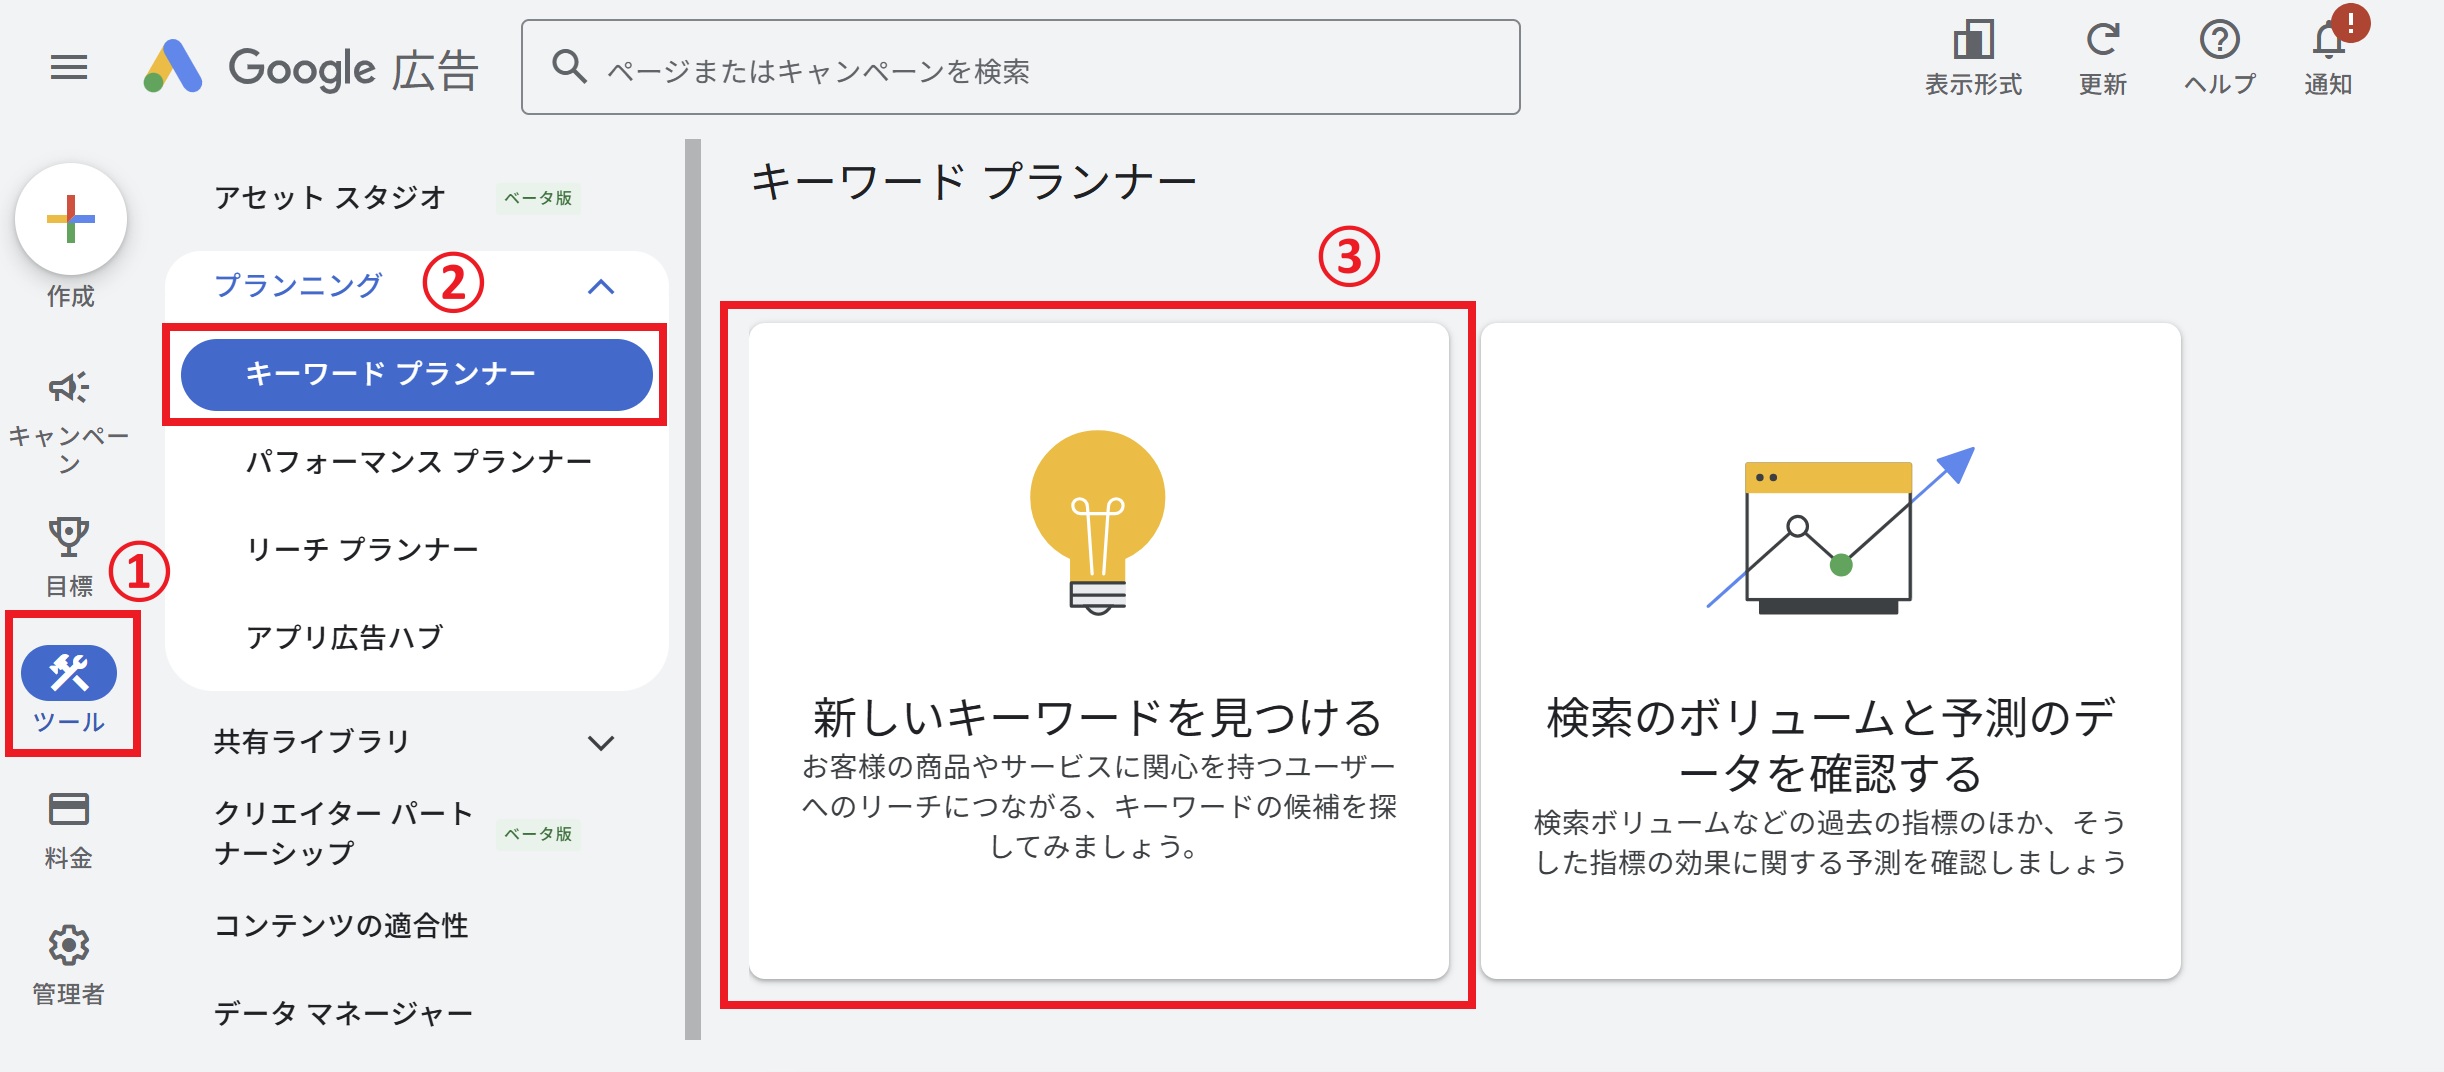The height and width of the screenshot is (1072, 2444).
Task: Click the Discover new keywords card
Action: click(x=1098, y=650)
